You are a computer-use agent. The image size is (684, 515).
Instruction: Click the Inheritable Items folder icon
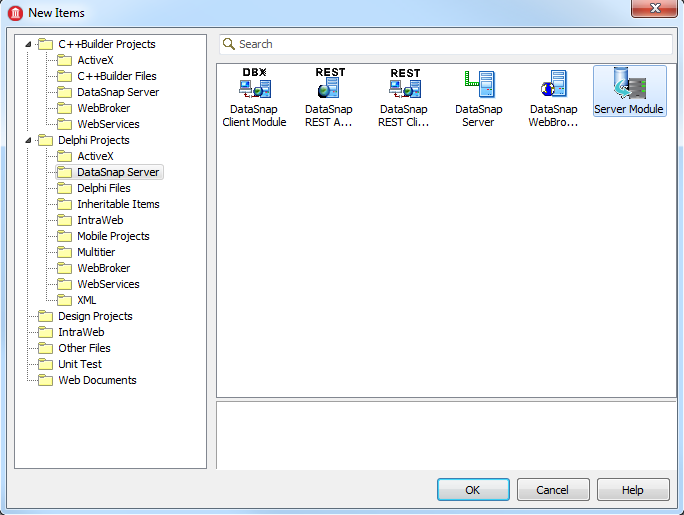[64, 204]
